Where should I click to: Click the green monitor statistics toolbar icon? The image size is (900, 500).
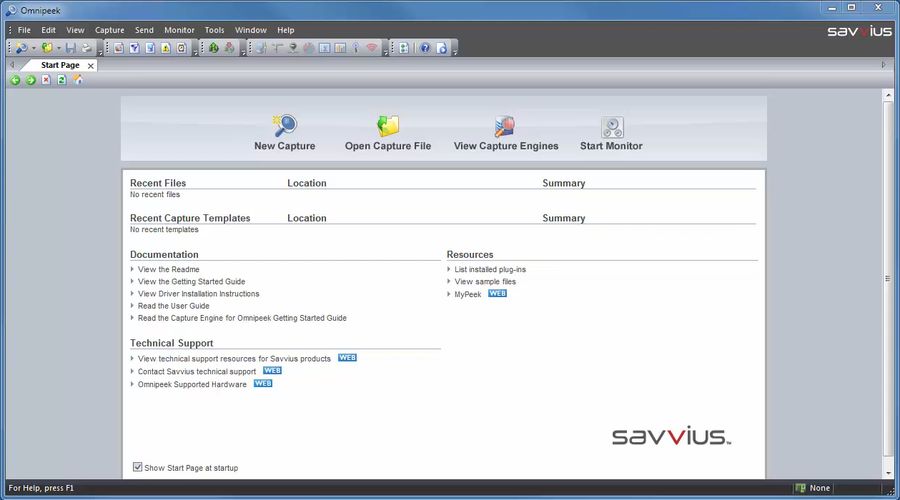click(214, 48)
